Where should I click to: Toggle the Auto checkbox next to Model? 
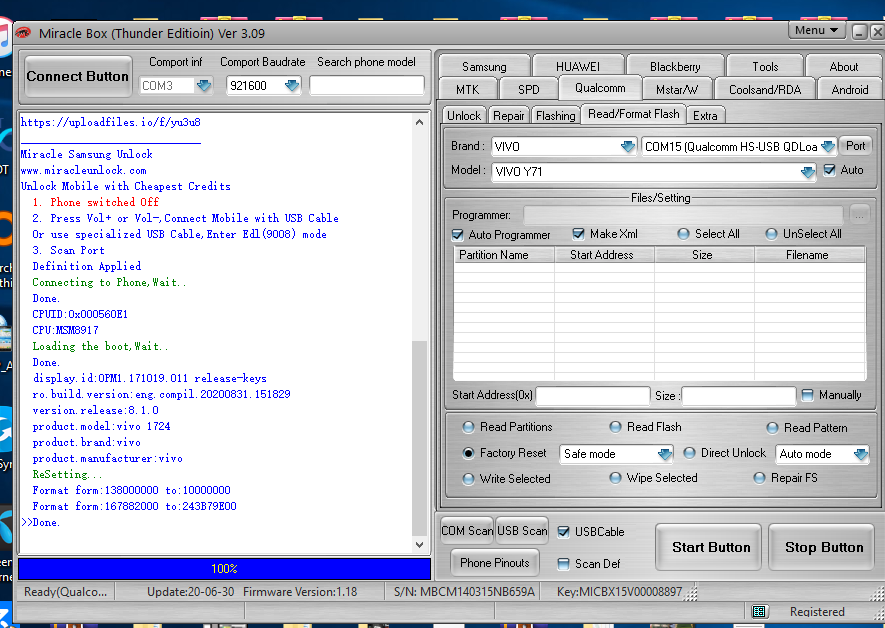tap(829, 170)
